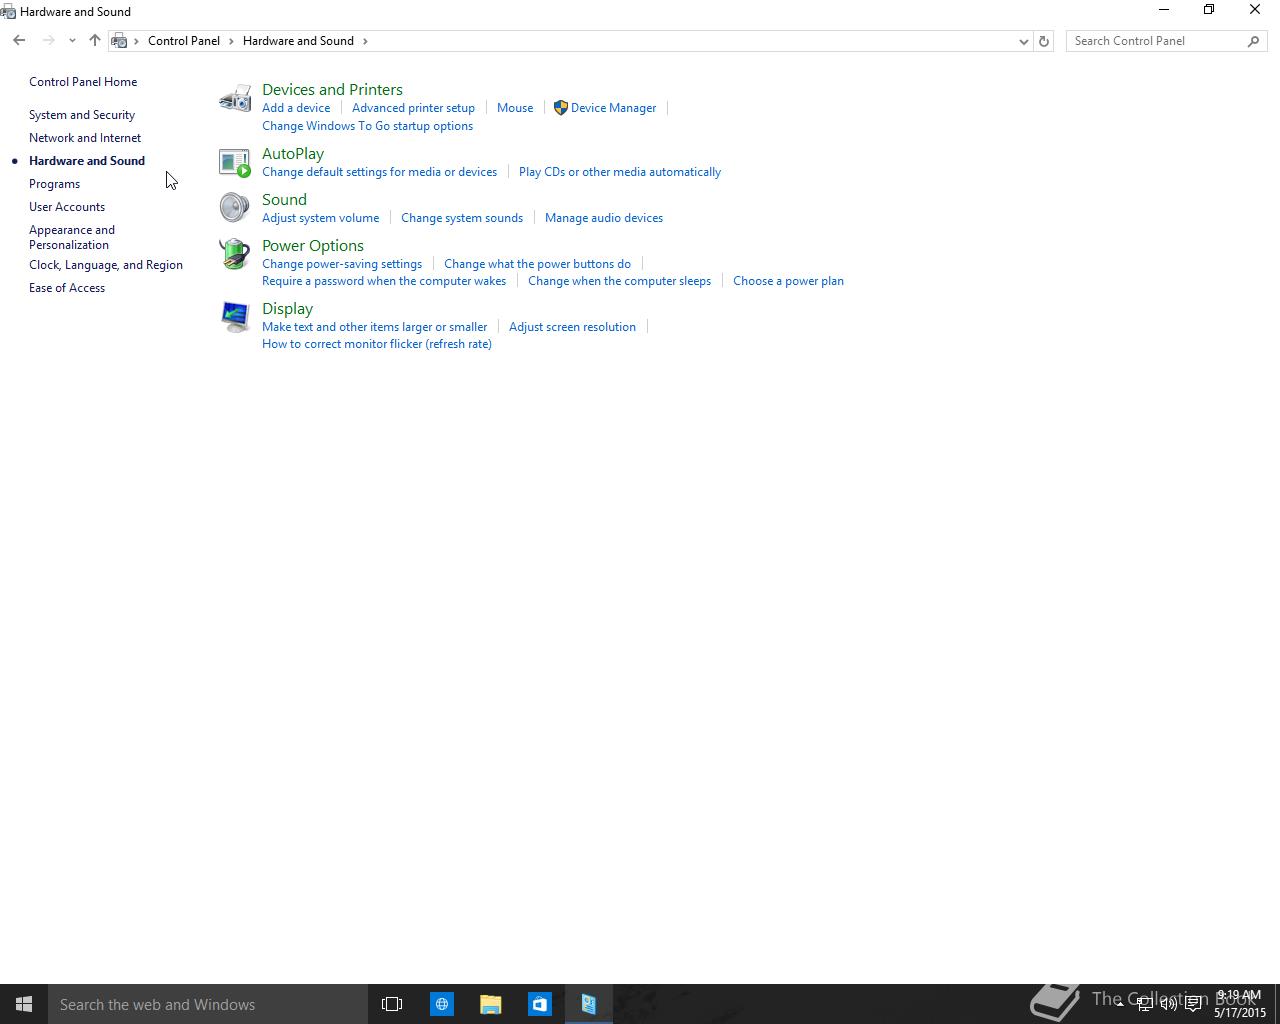Open the Action Center notification icon
Image resolution: width=1280 pixels, height=1024 pixels.
pos(1193,1004)
